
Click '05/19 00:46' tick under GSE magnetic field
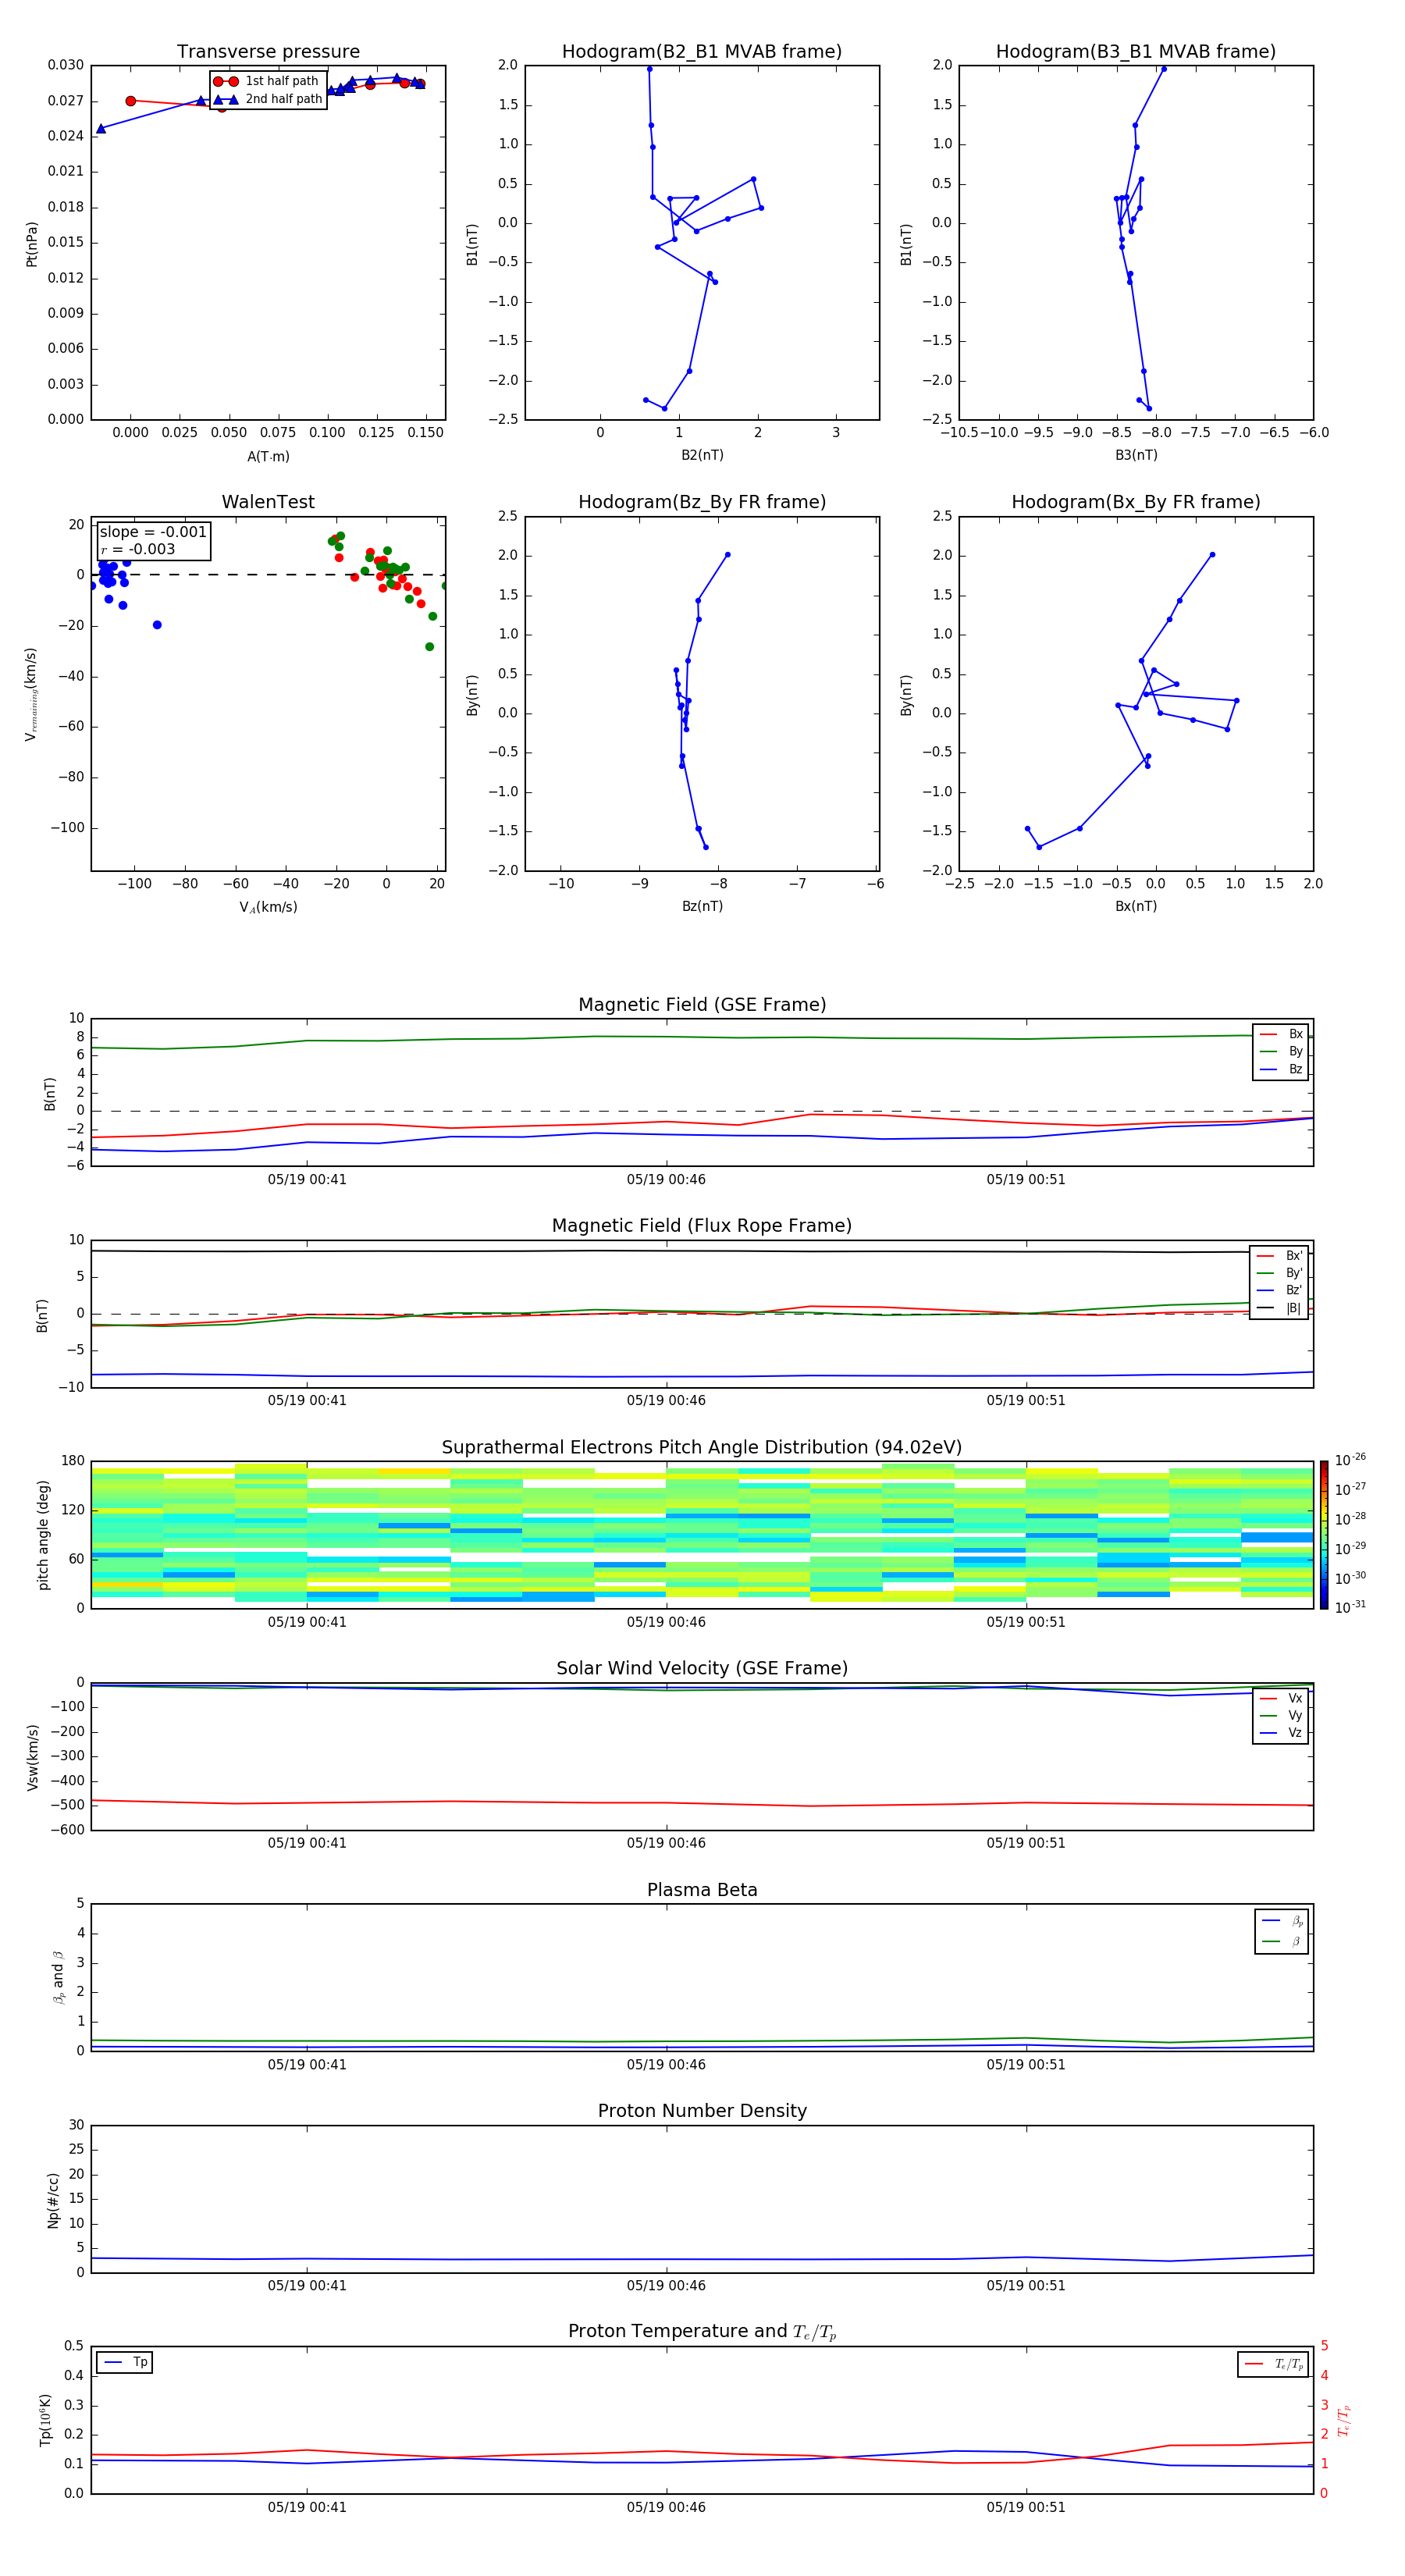point(666,1180)
